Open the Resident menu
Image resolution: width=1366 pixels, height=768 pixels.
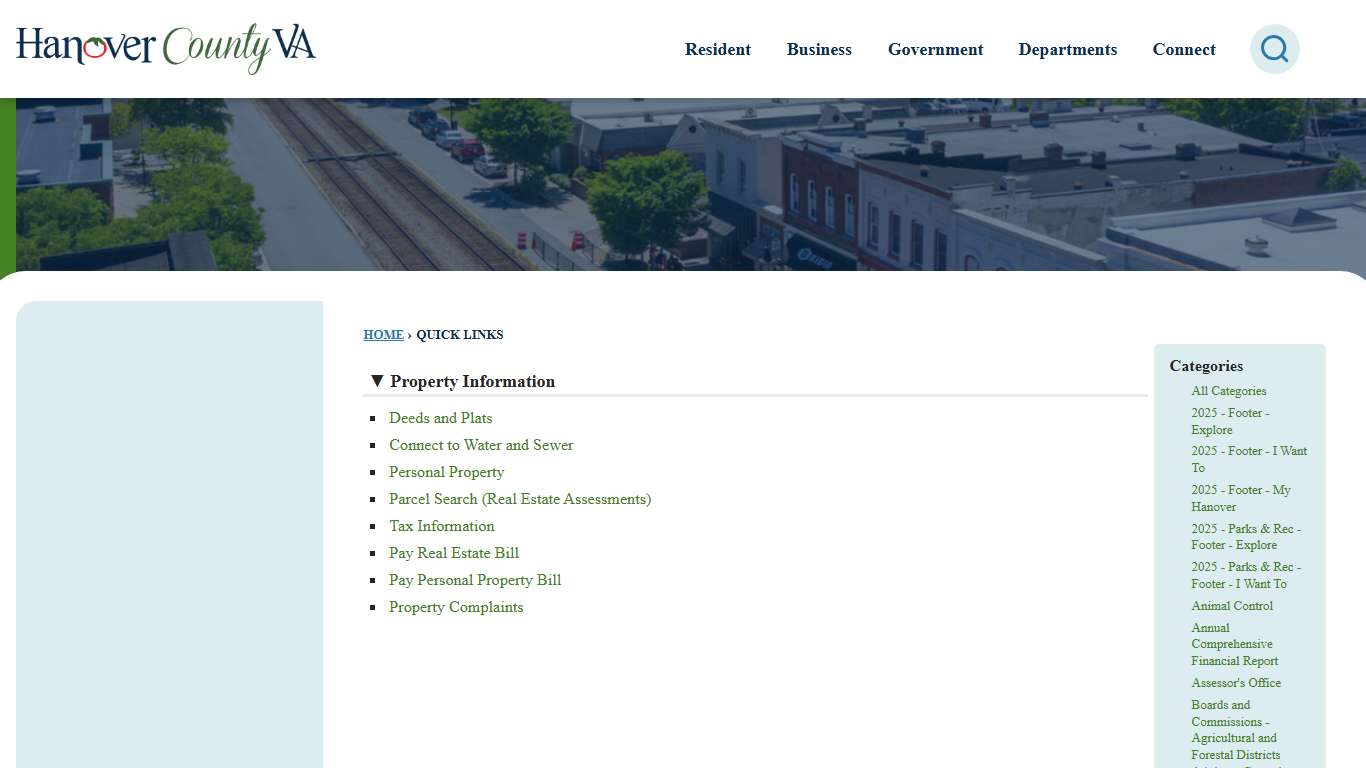(x=717, y=49)
